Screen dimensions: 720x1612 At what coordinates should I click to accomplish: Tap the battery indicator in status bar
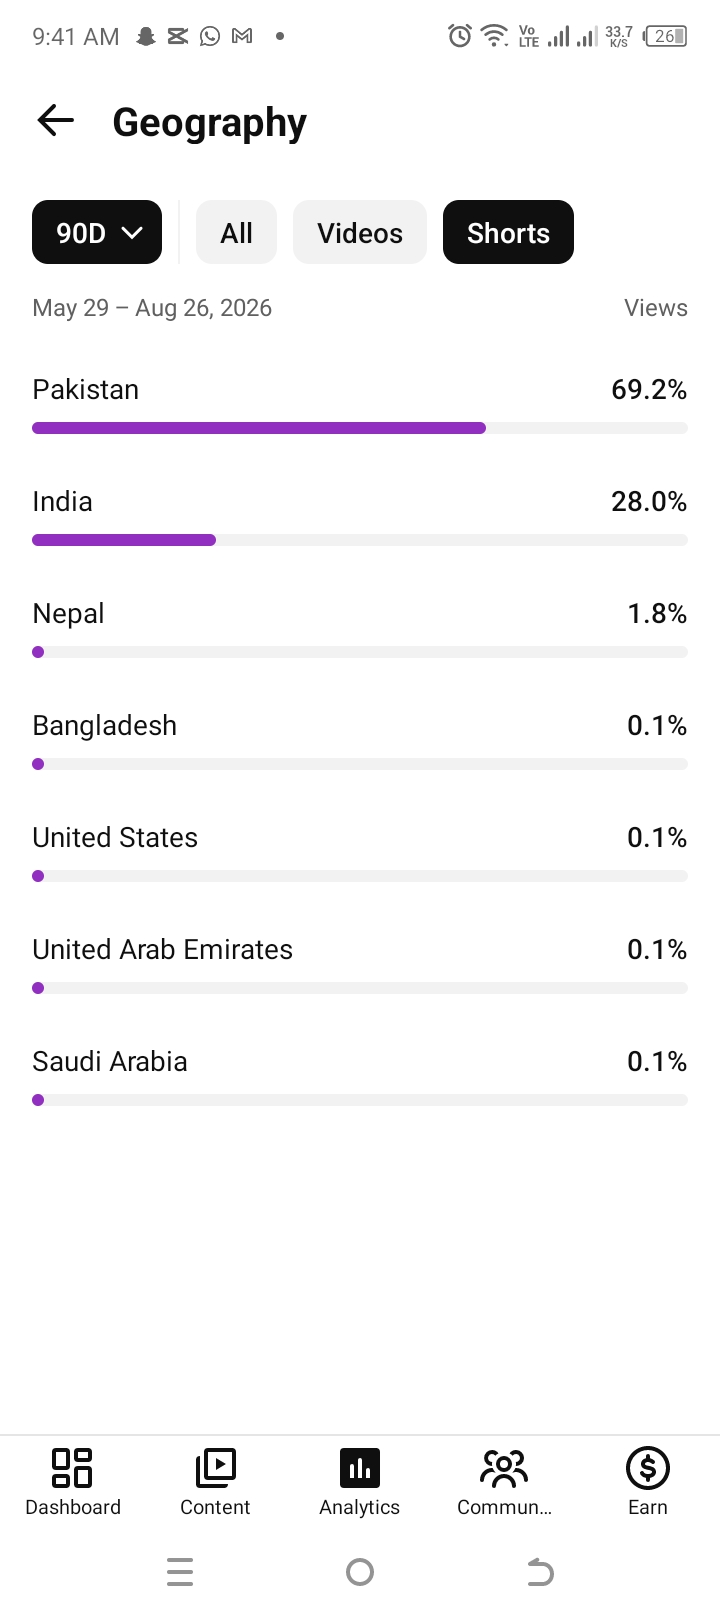point(666,36)
